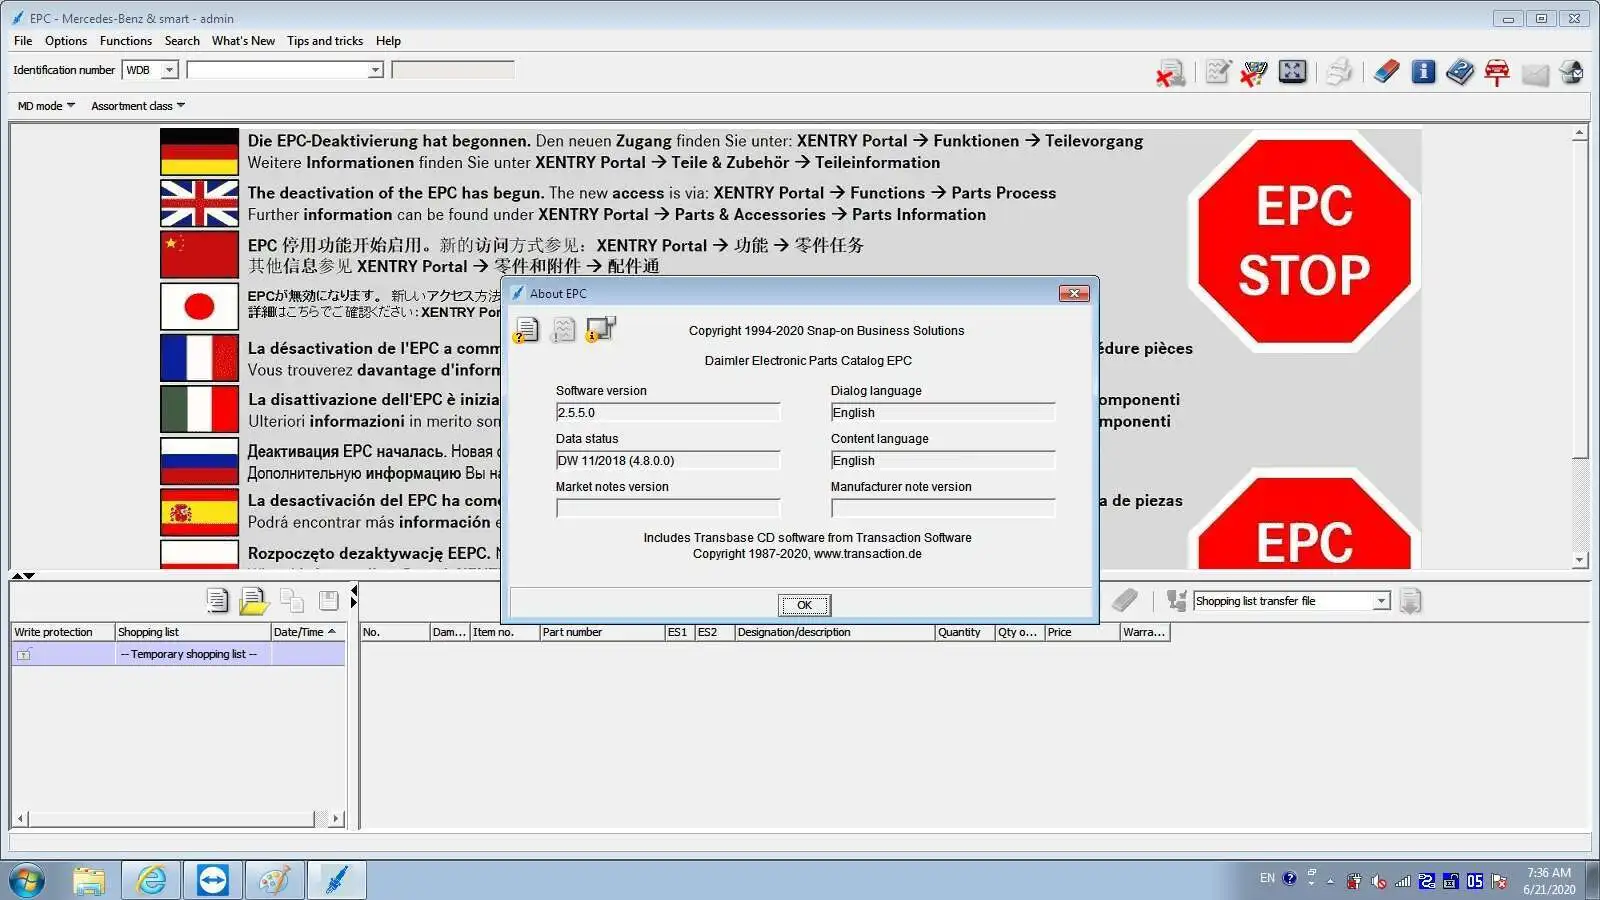Click the mailbox-with-envelope toolbar icon

coord(1571,73)
